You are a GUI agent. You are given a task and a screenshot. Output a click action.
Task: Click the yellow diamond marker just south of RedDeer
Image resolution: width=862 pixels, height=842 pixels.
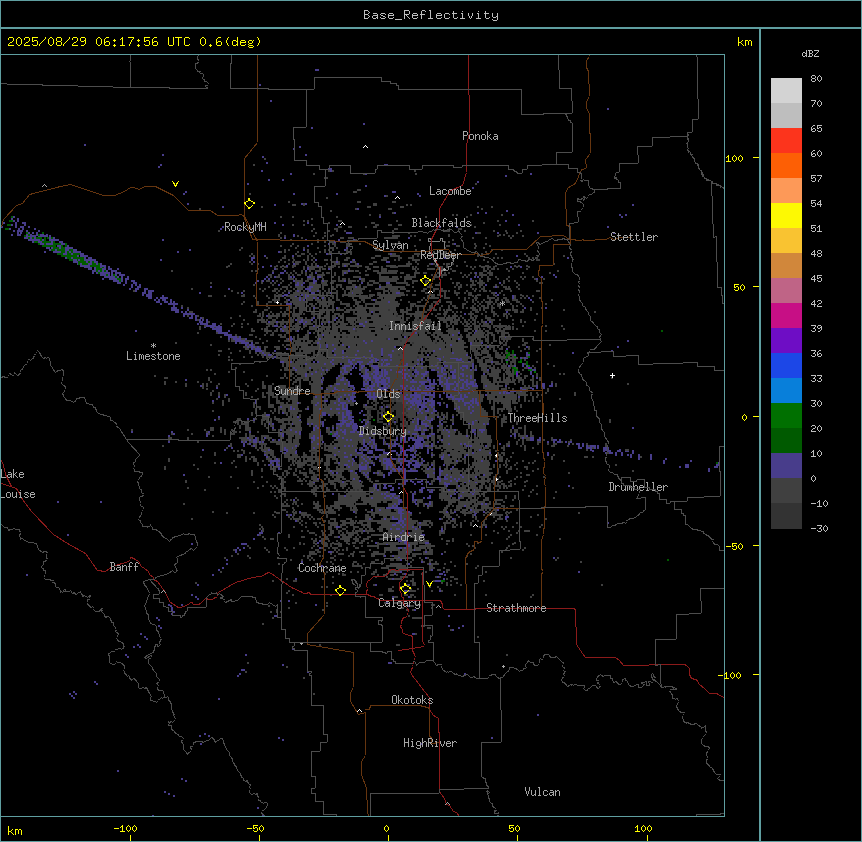426,281
